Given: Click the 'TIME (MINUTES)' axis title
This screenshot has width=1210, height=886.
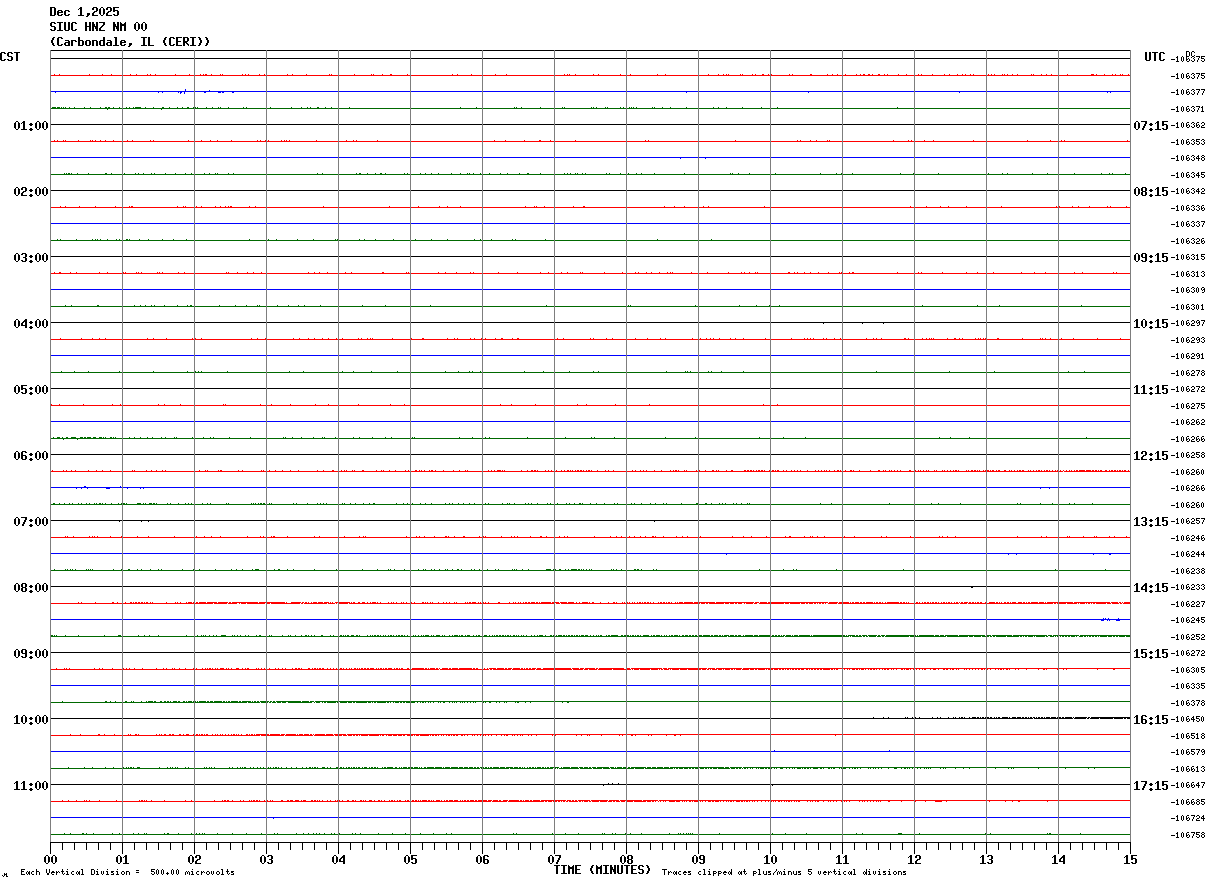Looking at the screenshot, I should click(602, 870).
